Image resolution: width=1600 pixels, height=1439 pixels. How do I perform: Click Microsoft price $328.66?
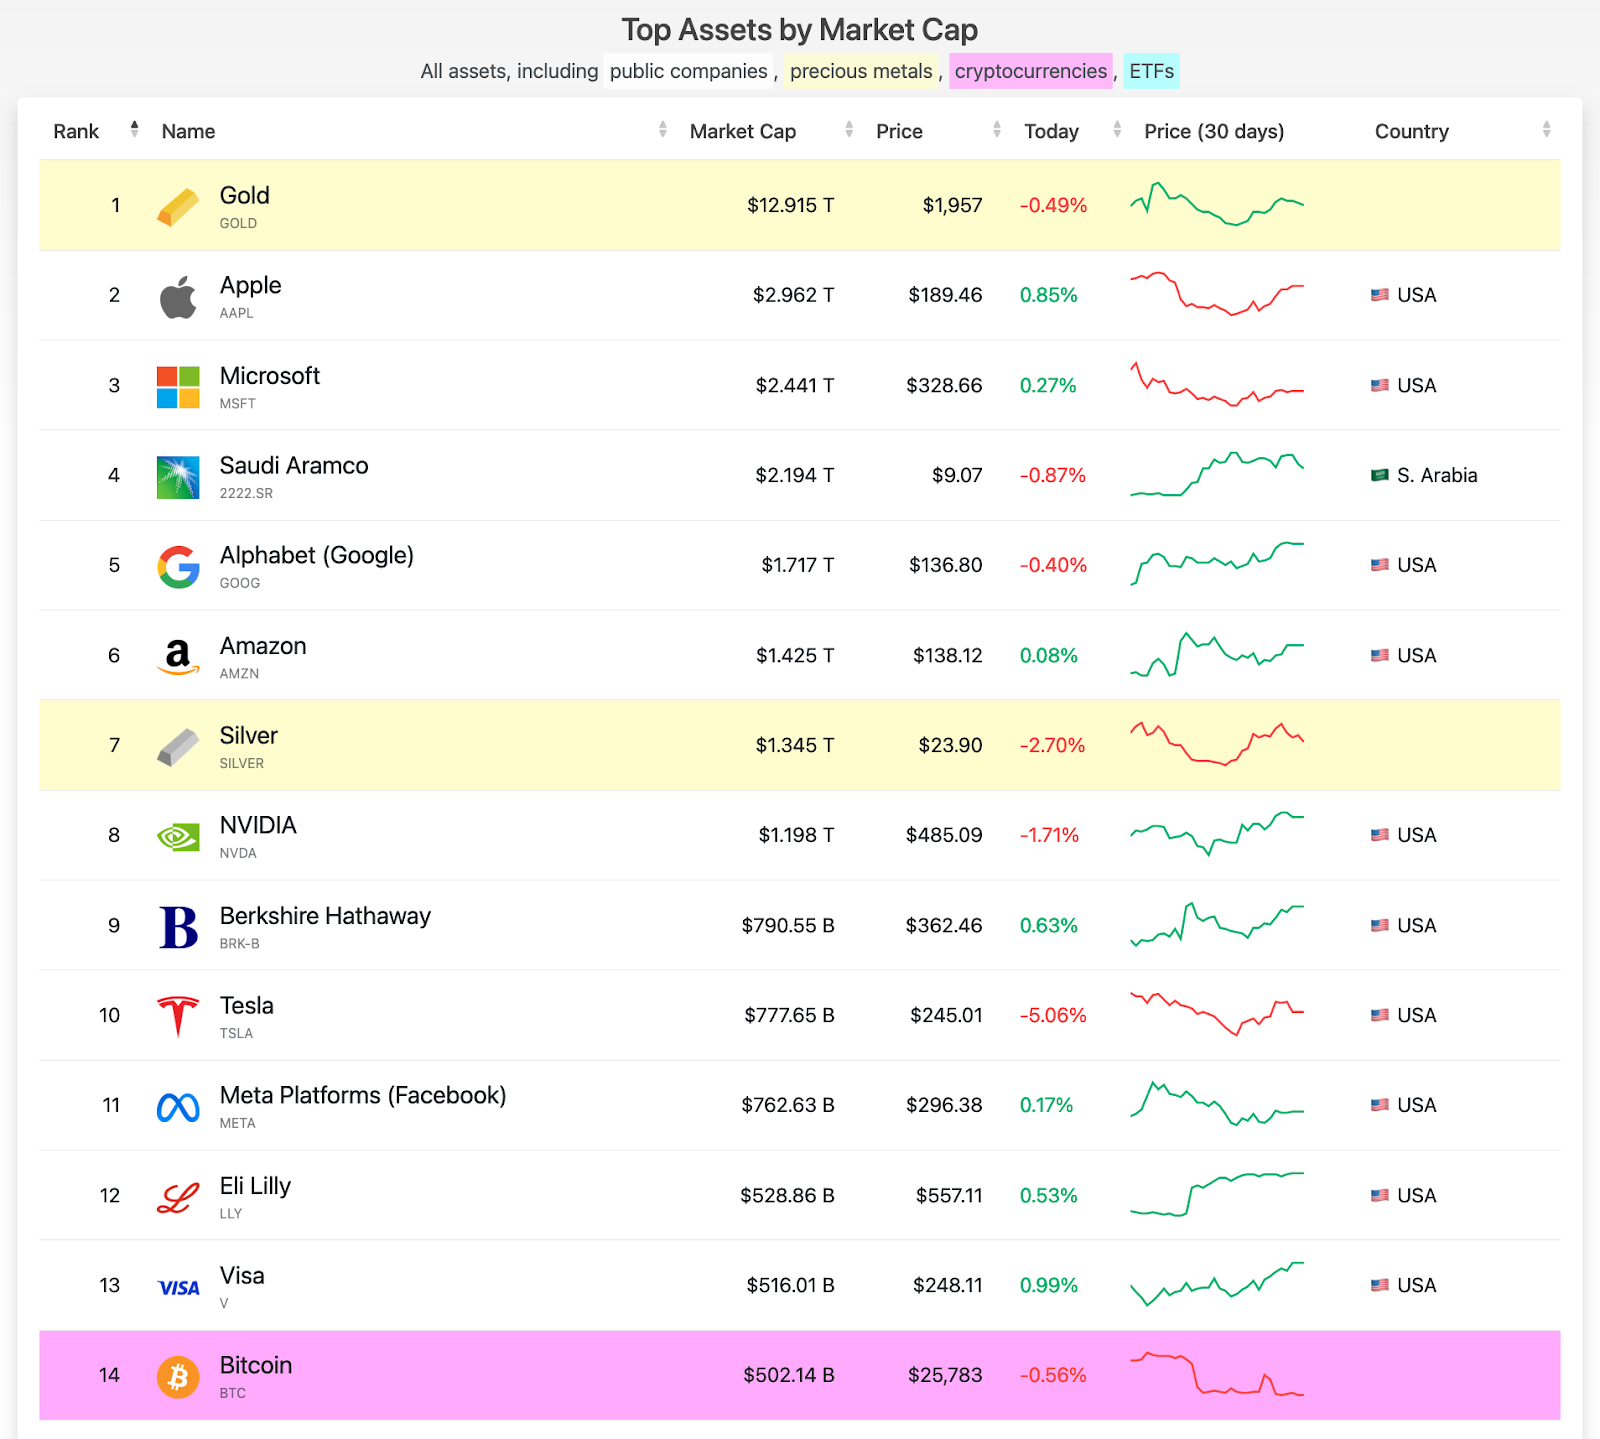[944, 385]
